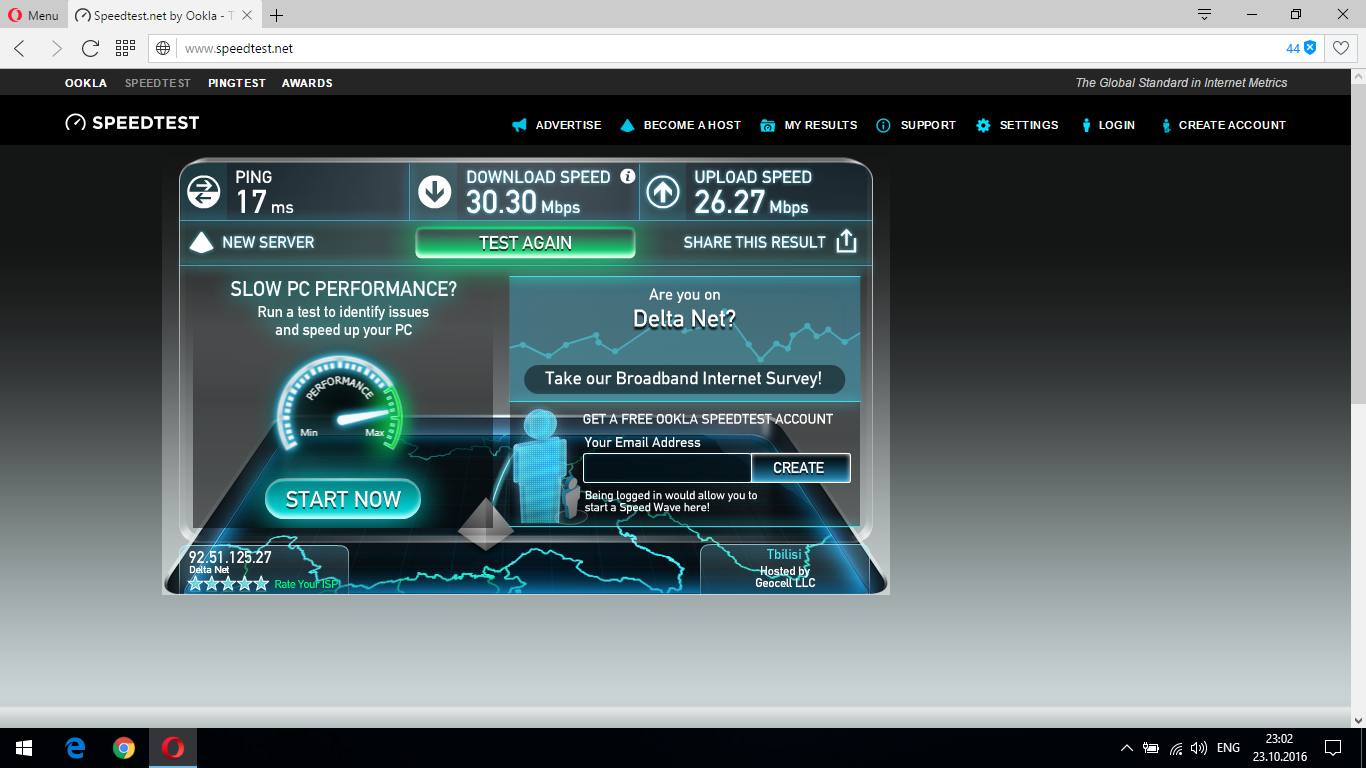
Task: Click Take our Broadband Internet Survey
Action: [x=684, y=379]
